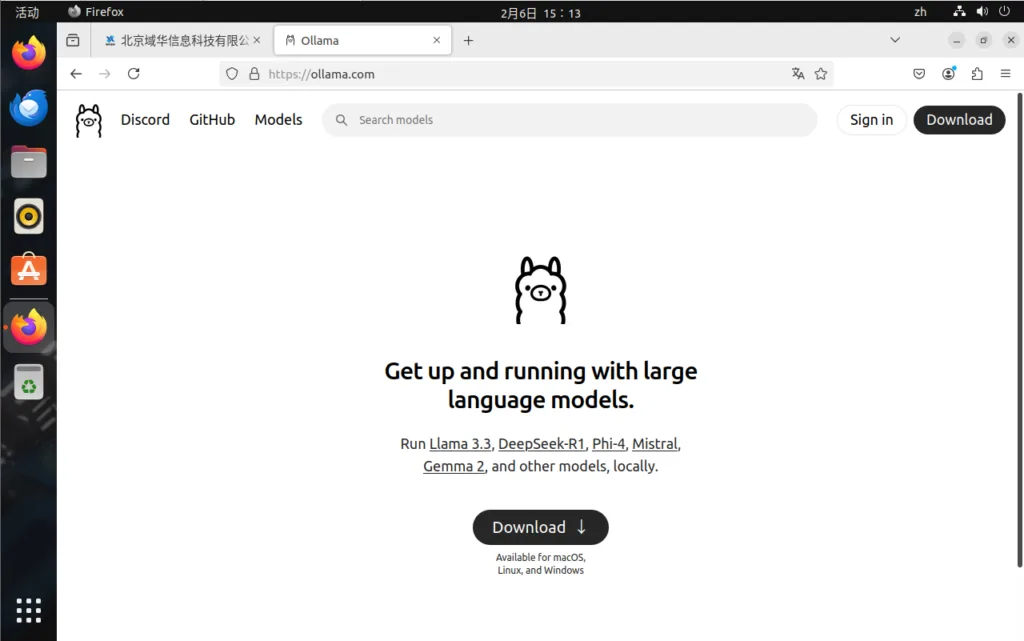Screen dimensions: 1024x641
Task: View site security padlock info
Action: point(254,74)
